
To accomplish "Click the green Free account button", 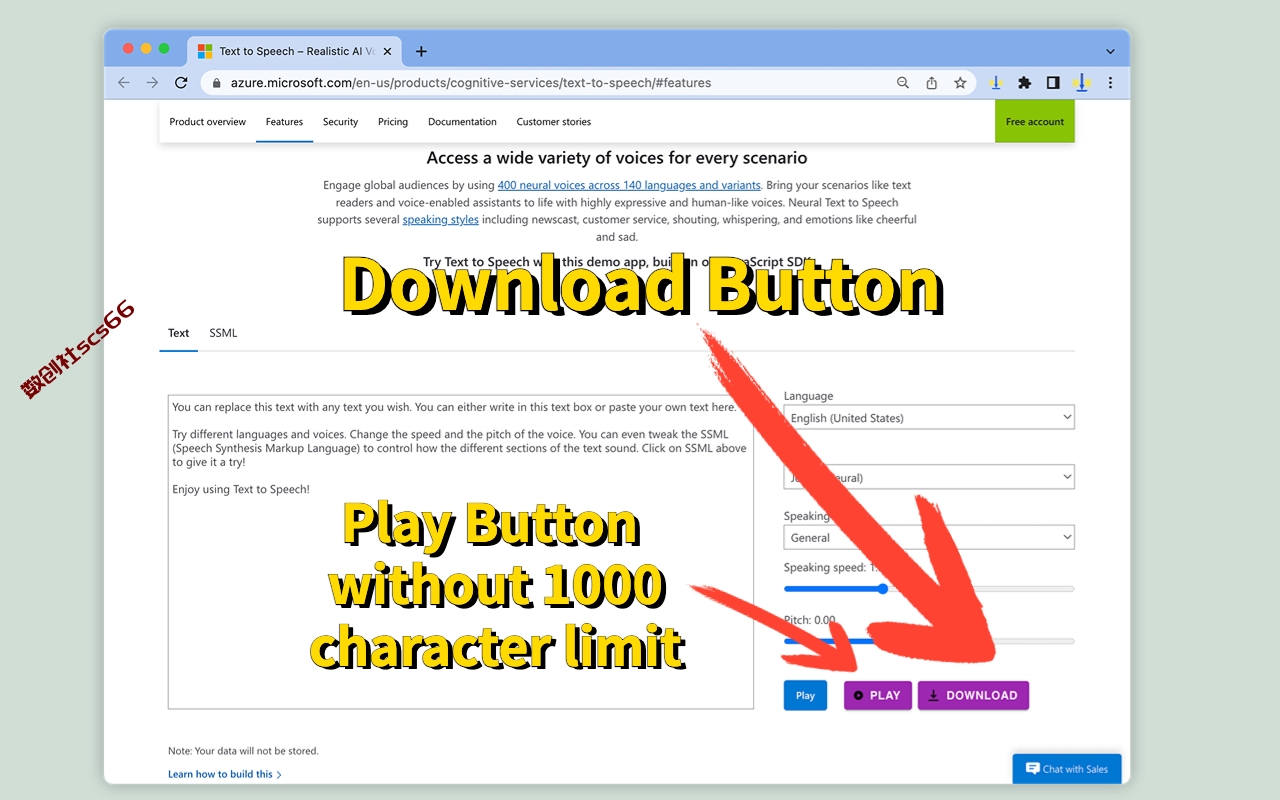I will pyautogui.click(x=1035, y=122).
